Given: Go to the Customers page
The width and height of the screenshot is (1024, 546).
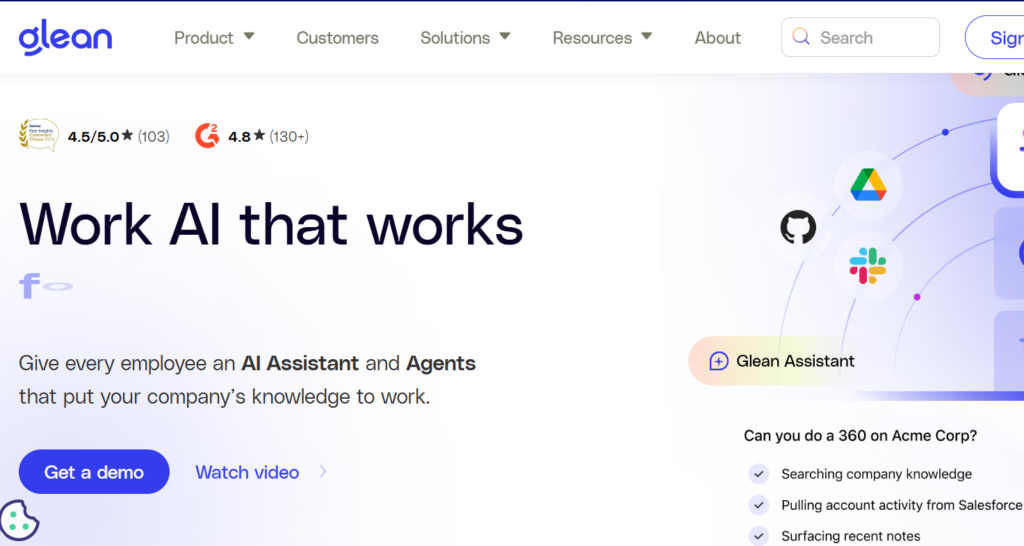Looking at the screenshot, I should pos(338,38).
